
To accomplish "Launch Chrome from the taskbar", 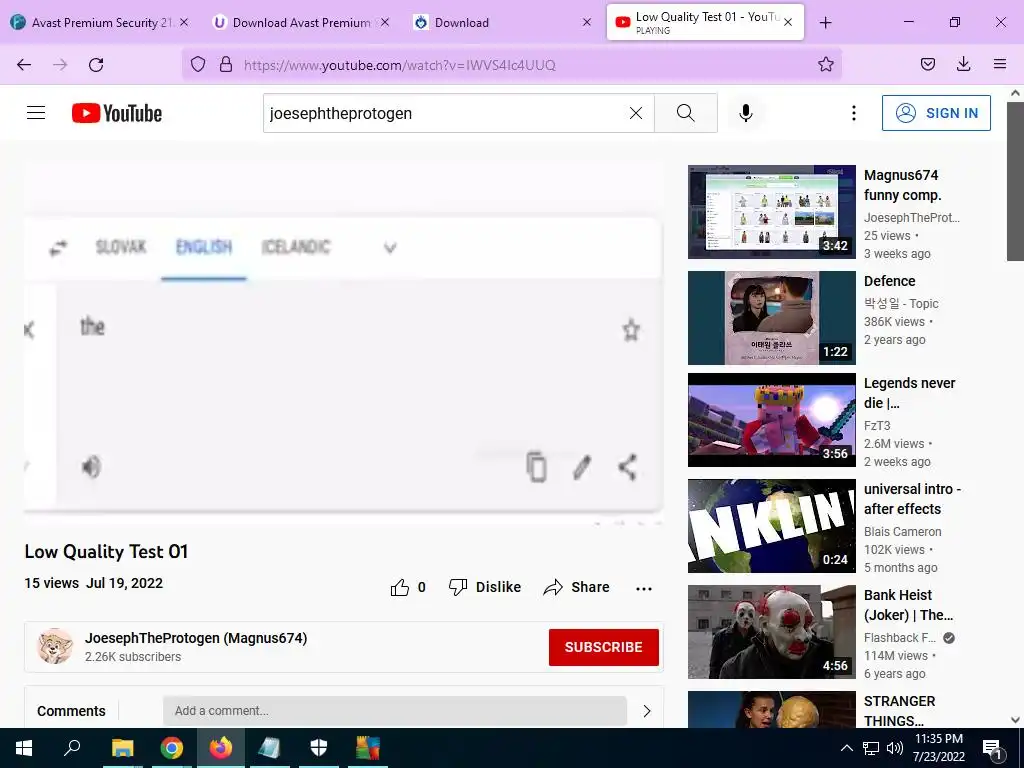I will pos(171,748).
